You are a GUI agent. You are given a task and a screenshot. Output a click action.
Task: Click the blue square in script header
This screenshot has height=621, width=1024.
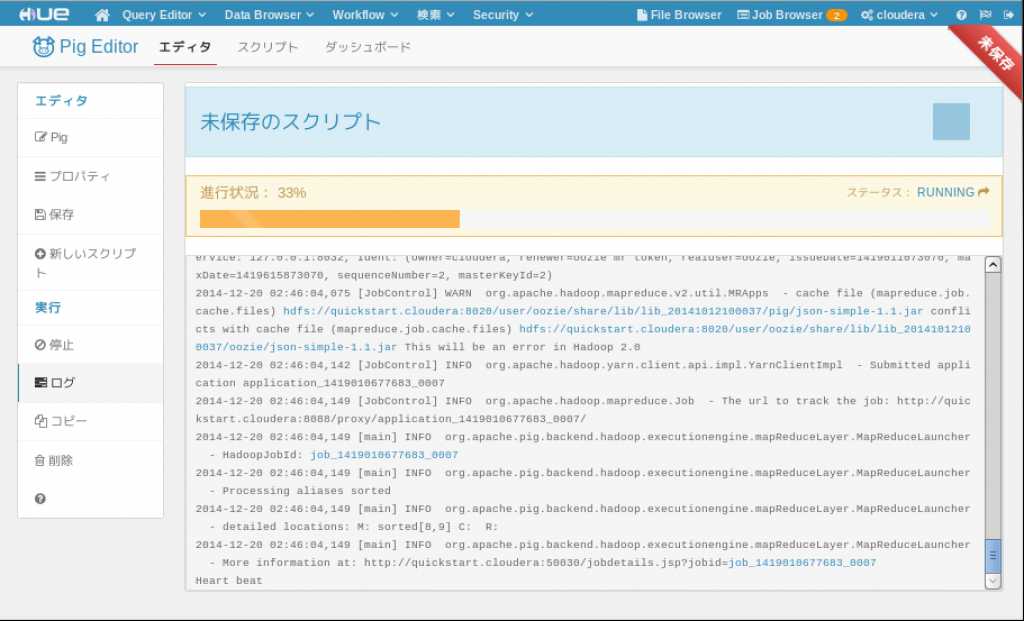point(951,121)
